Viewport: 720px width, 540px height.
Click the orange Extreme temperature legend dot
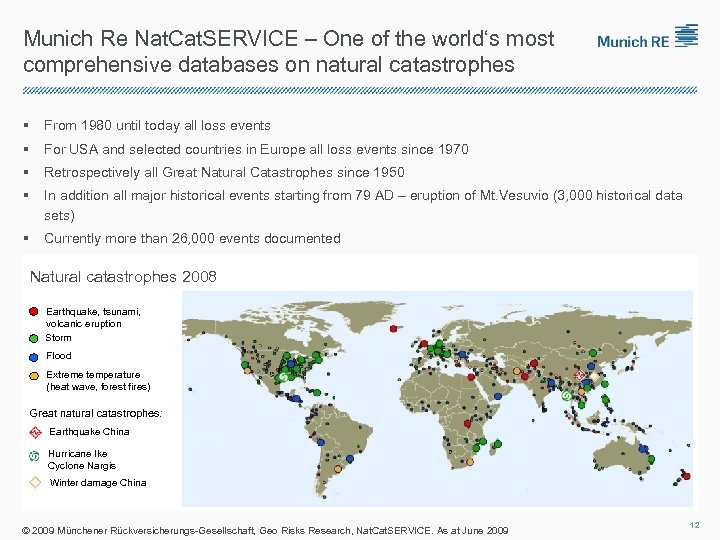coord(33,376)
